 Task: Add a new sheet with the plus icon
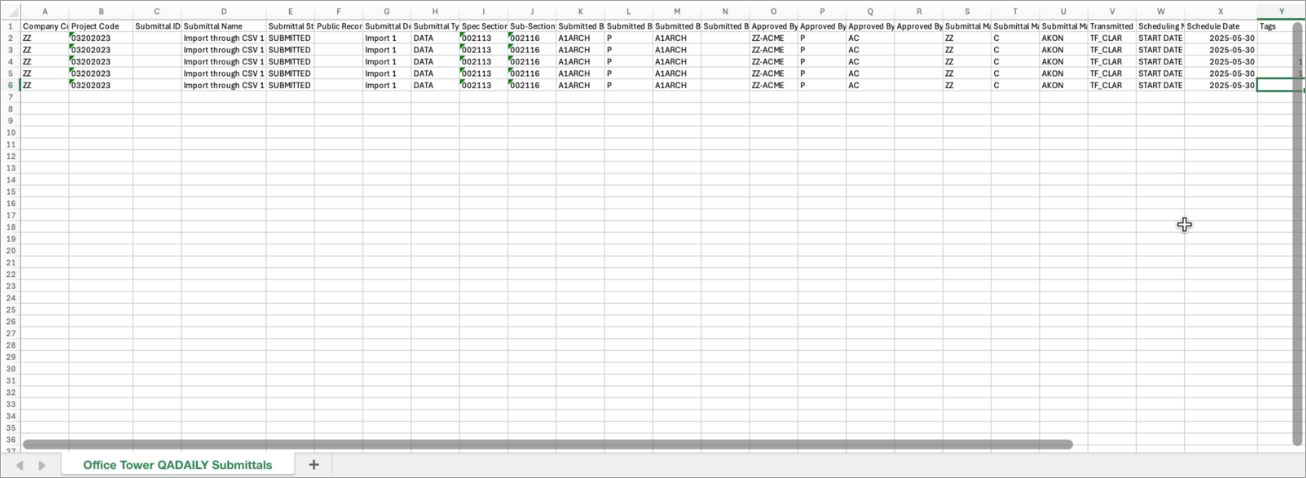coord(313,465)
